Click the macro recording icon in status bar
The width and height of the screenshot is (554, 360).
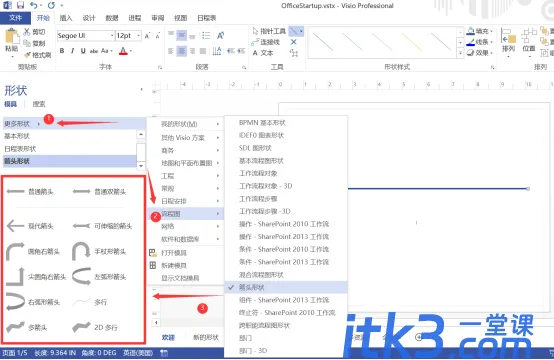164,353
